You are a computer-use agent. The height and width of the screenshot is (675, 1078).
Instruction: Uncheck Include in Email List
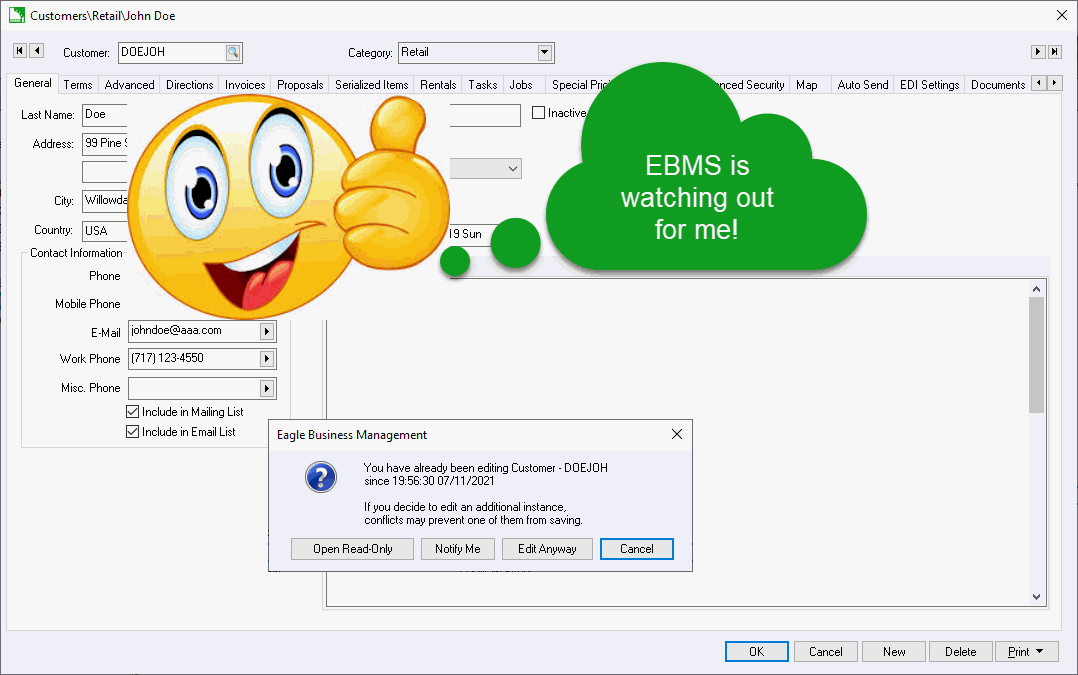pos(133,432)
